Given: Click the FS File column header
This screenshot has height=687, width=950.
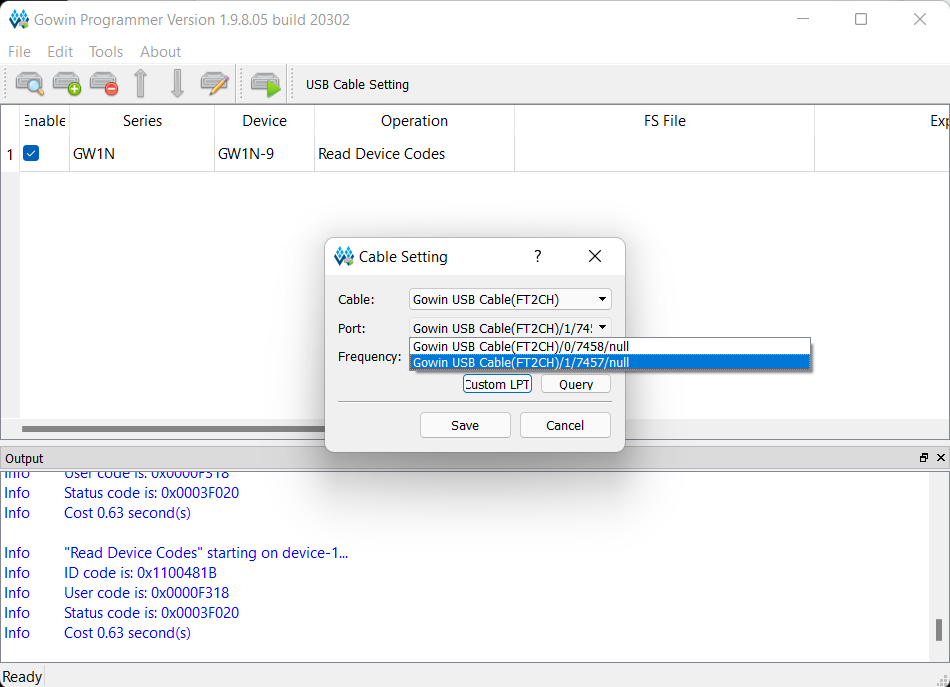Looking at the screenshot, I should 665,121.
